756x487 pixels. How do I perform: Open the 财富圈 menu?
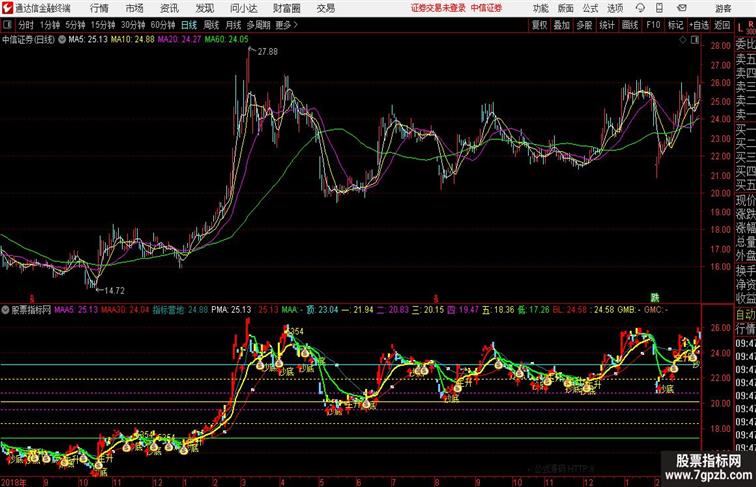click(287, 8)
